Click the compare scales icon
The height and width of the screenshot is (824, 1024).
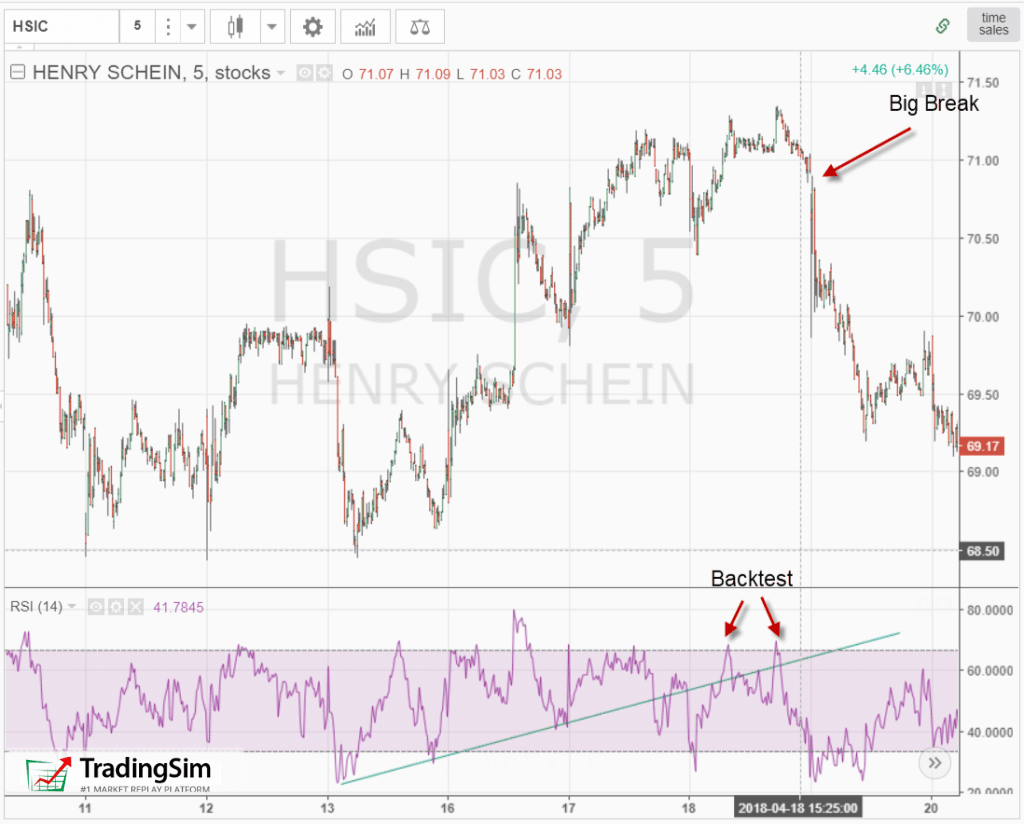[419, 26]
